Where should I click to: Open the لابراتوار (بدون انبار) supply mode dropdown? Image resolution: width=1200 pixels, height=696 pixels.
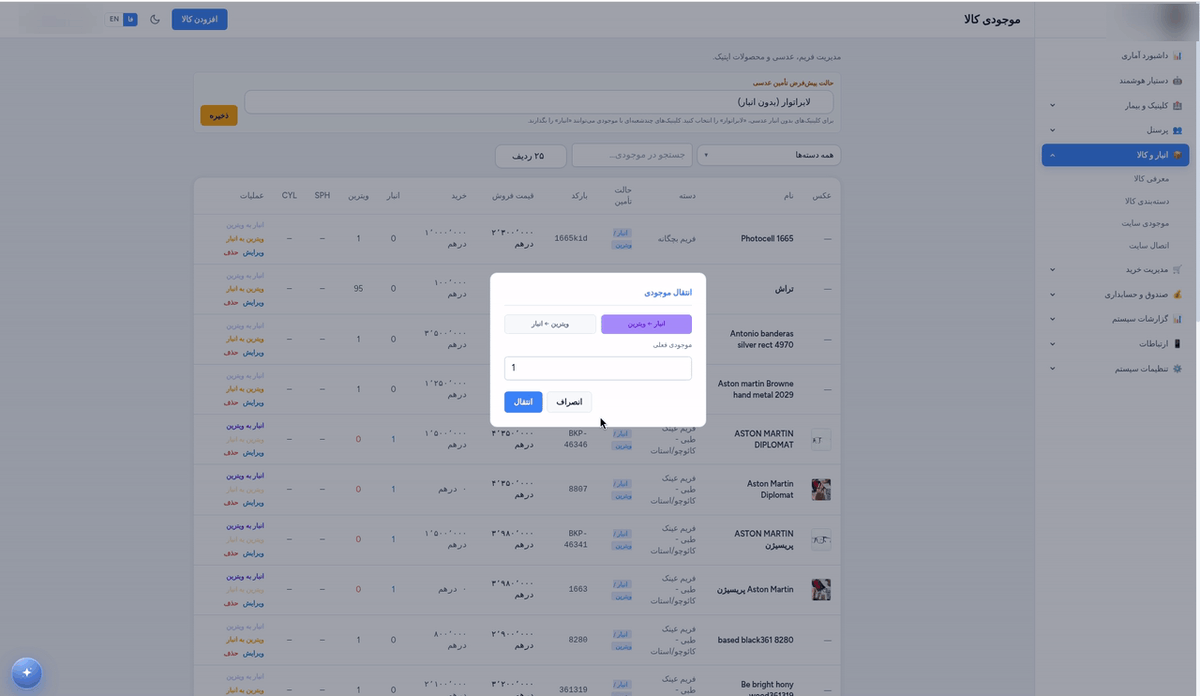(x=539, y=102)
